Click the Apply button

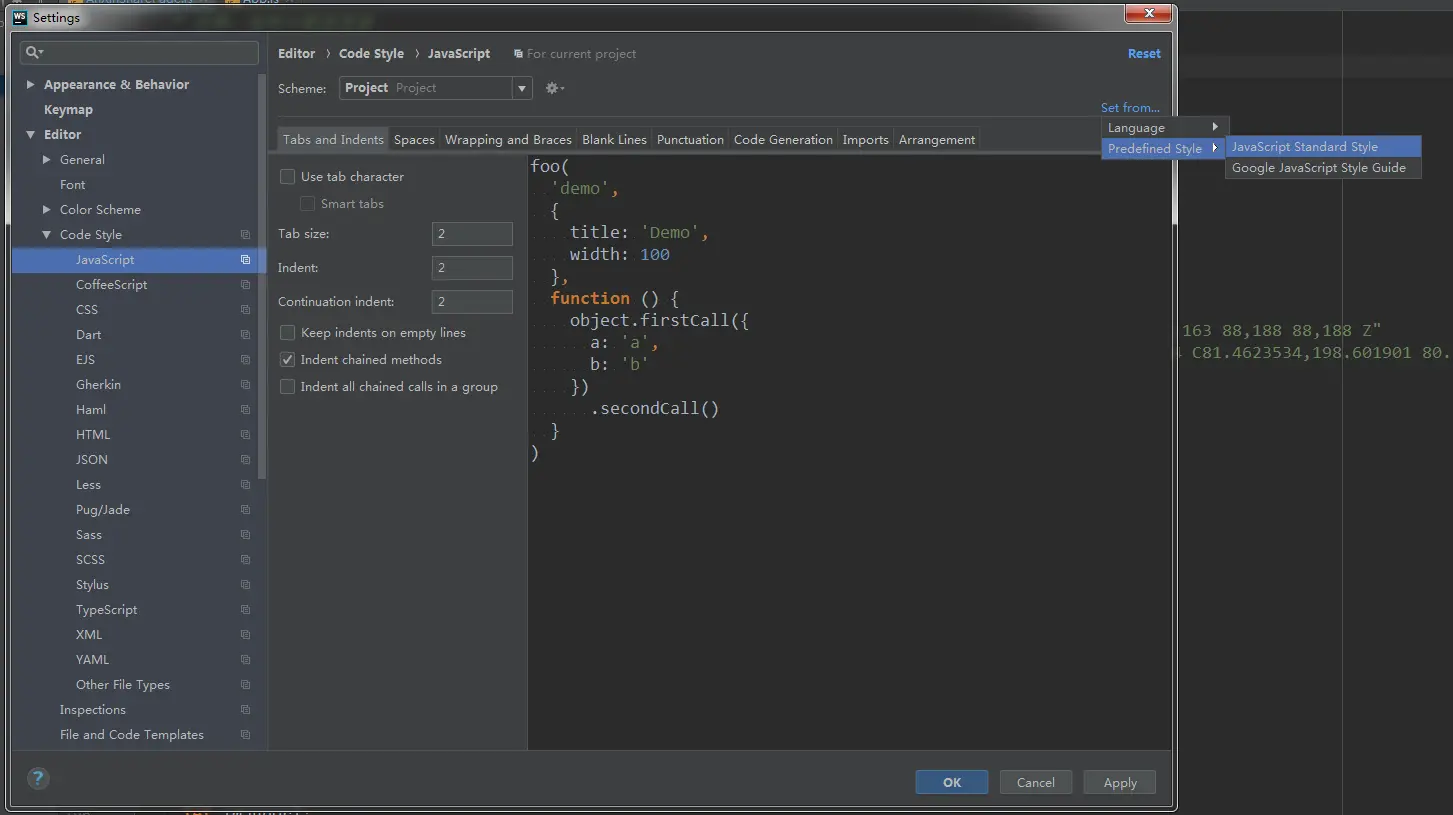click(x=1120, y=783)
